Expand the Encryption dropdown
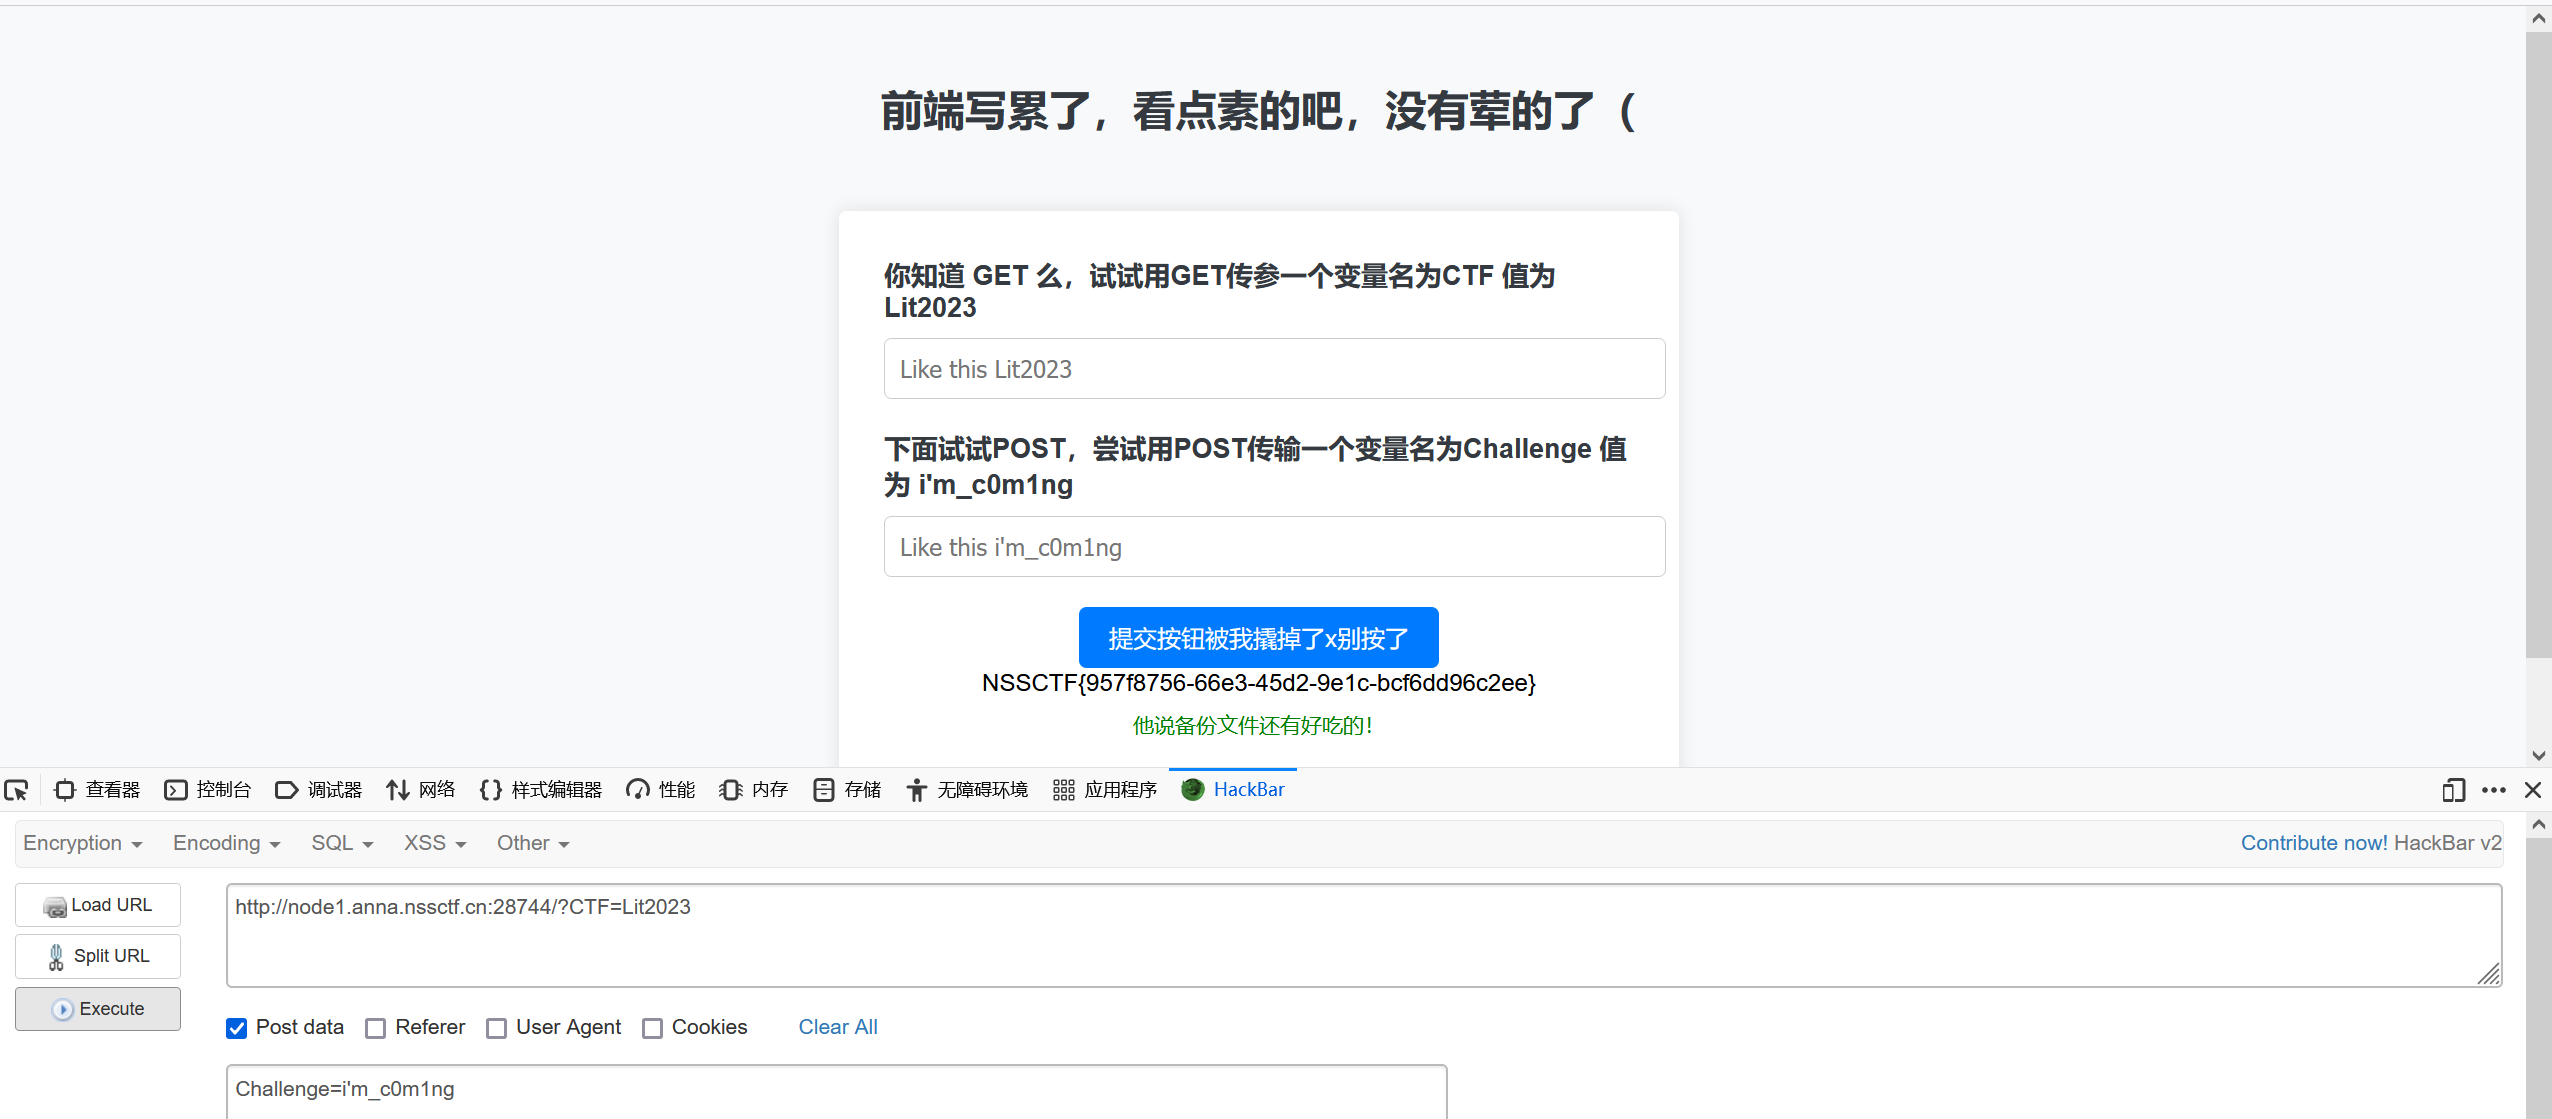The image size is (2552, 1119). [83, 843]
